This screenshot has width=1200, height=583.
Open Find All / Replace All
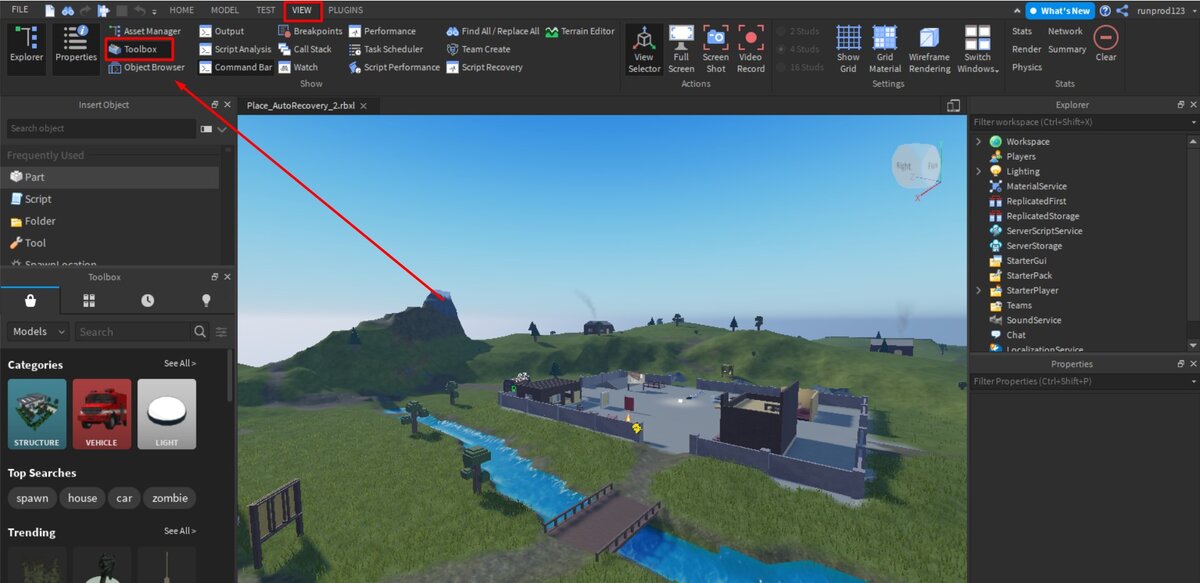[493, 31]
